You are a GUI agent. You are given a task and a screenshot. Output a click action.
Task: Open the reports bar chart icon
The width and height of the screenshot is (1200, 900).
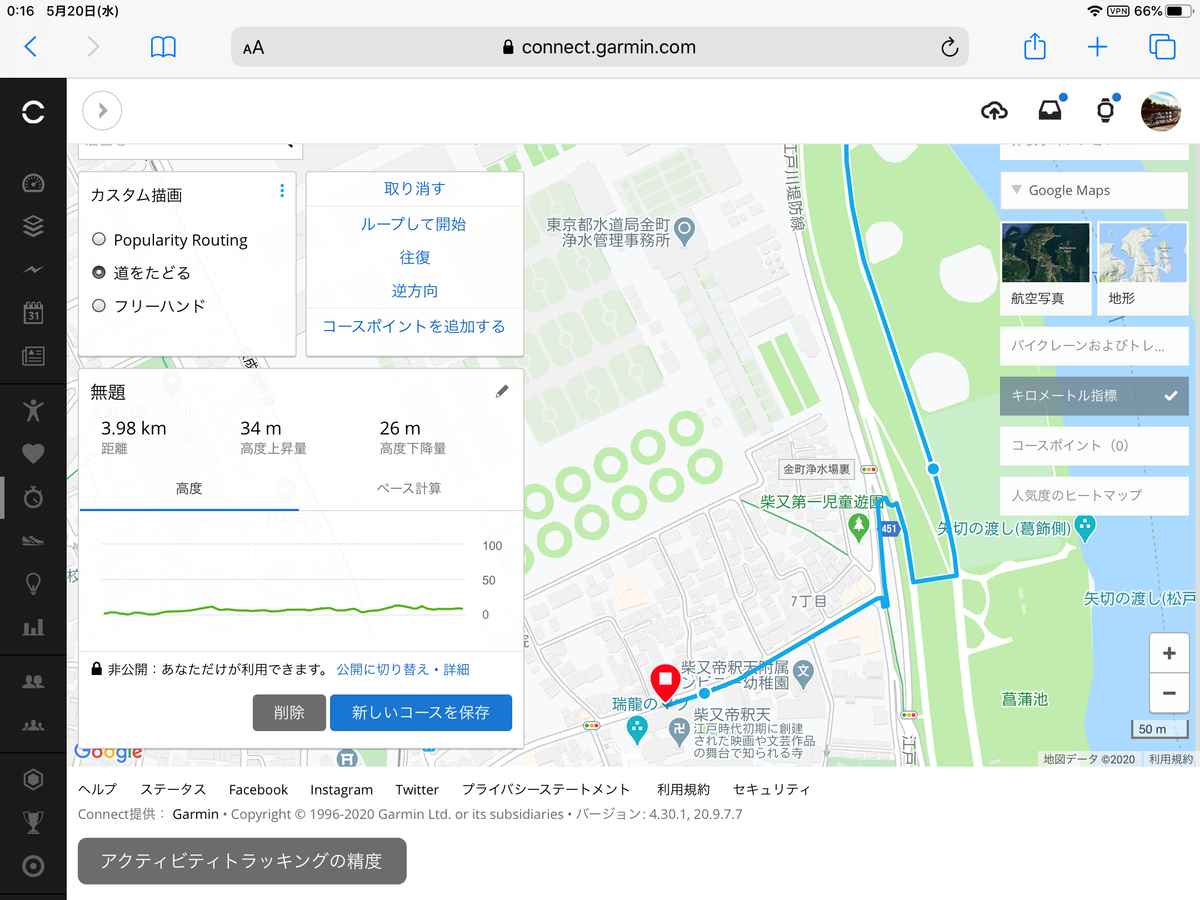point(33,627)
